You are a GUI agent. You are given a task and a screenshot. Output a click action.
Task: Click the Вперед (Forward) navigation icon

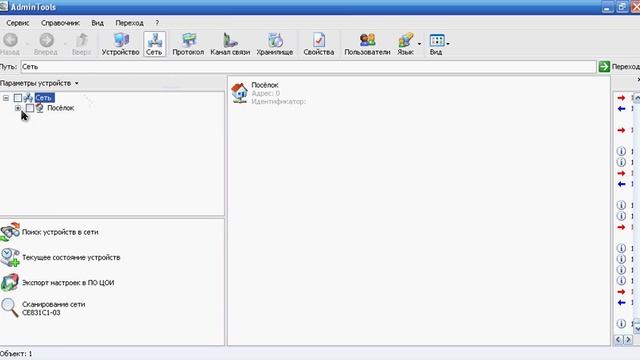47,40
